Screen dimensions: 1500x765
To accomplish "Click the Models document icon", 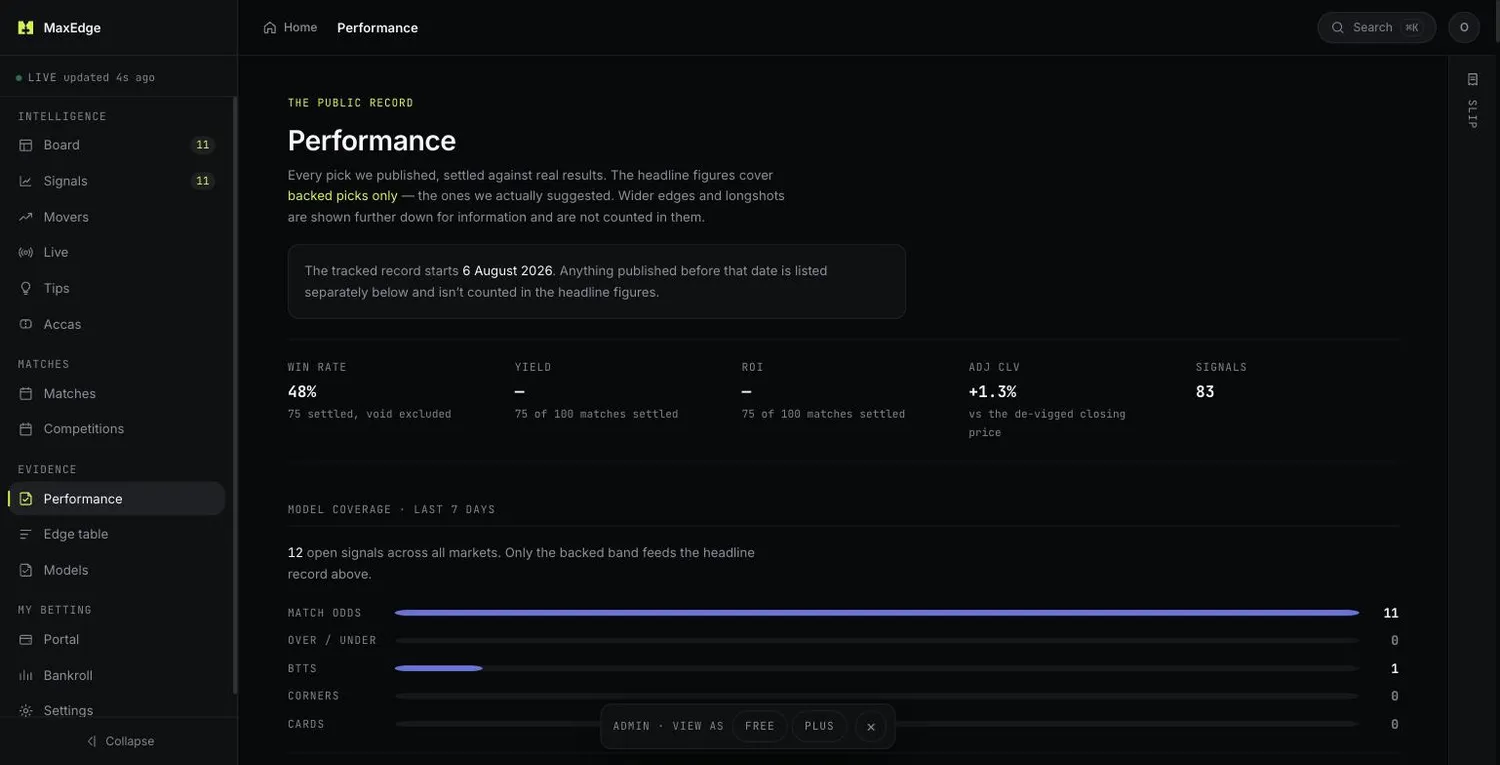I will [26, 570].
